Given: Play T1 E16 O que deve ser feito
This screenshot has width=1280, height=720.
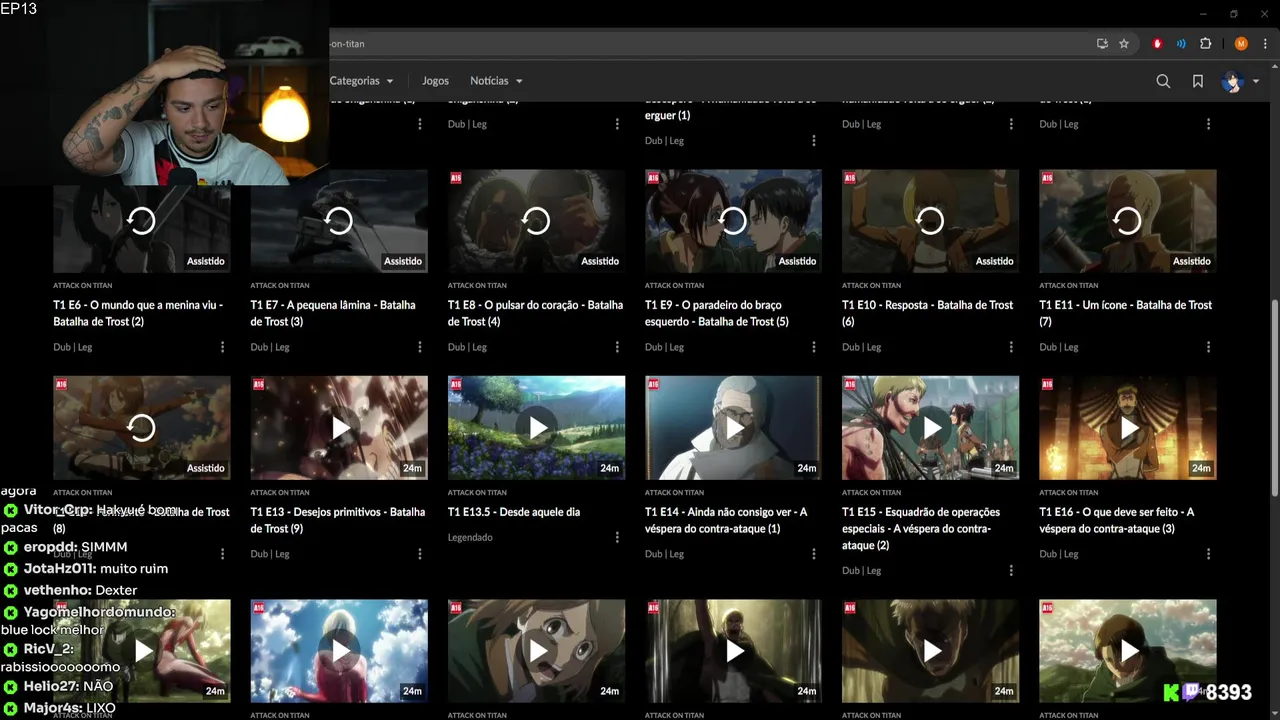Looking at the screenshot, I should coord(1127,428).
